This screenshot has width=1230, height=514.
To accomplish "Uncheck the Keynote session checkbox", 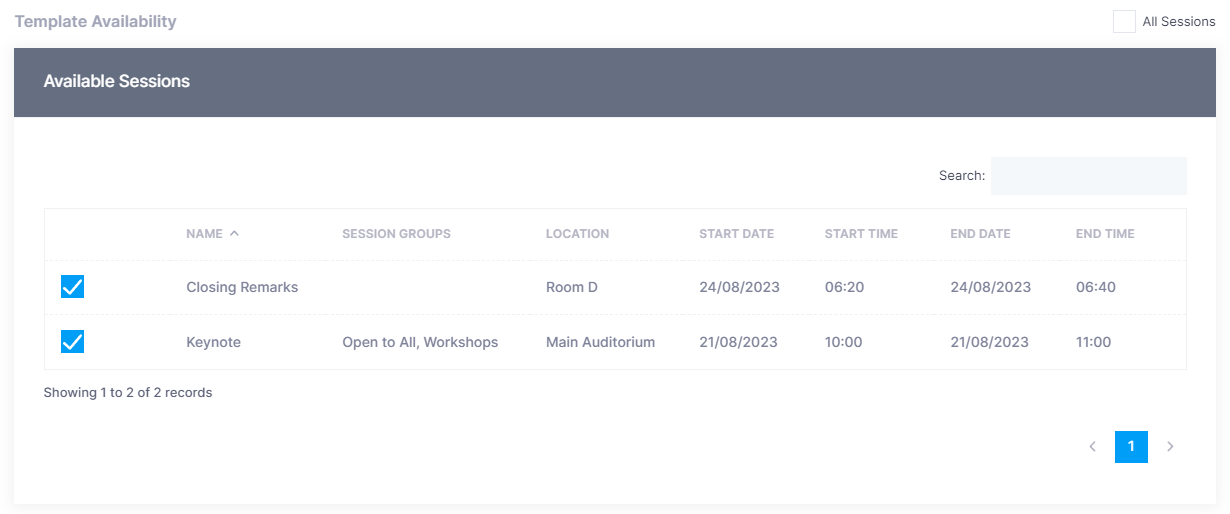I will [x=72, y=342].
